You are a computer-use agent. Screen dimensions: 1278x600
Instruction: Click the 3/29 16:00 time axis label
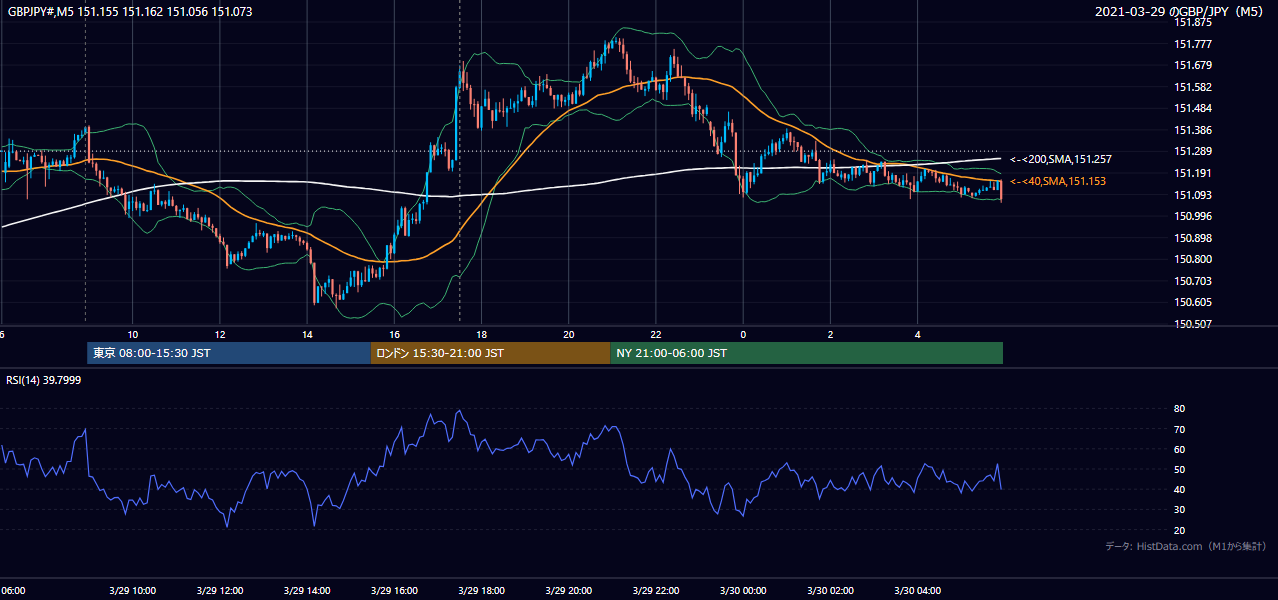[x=394, y=591]
